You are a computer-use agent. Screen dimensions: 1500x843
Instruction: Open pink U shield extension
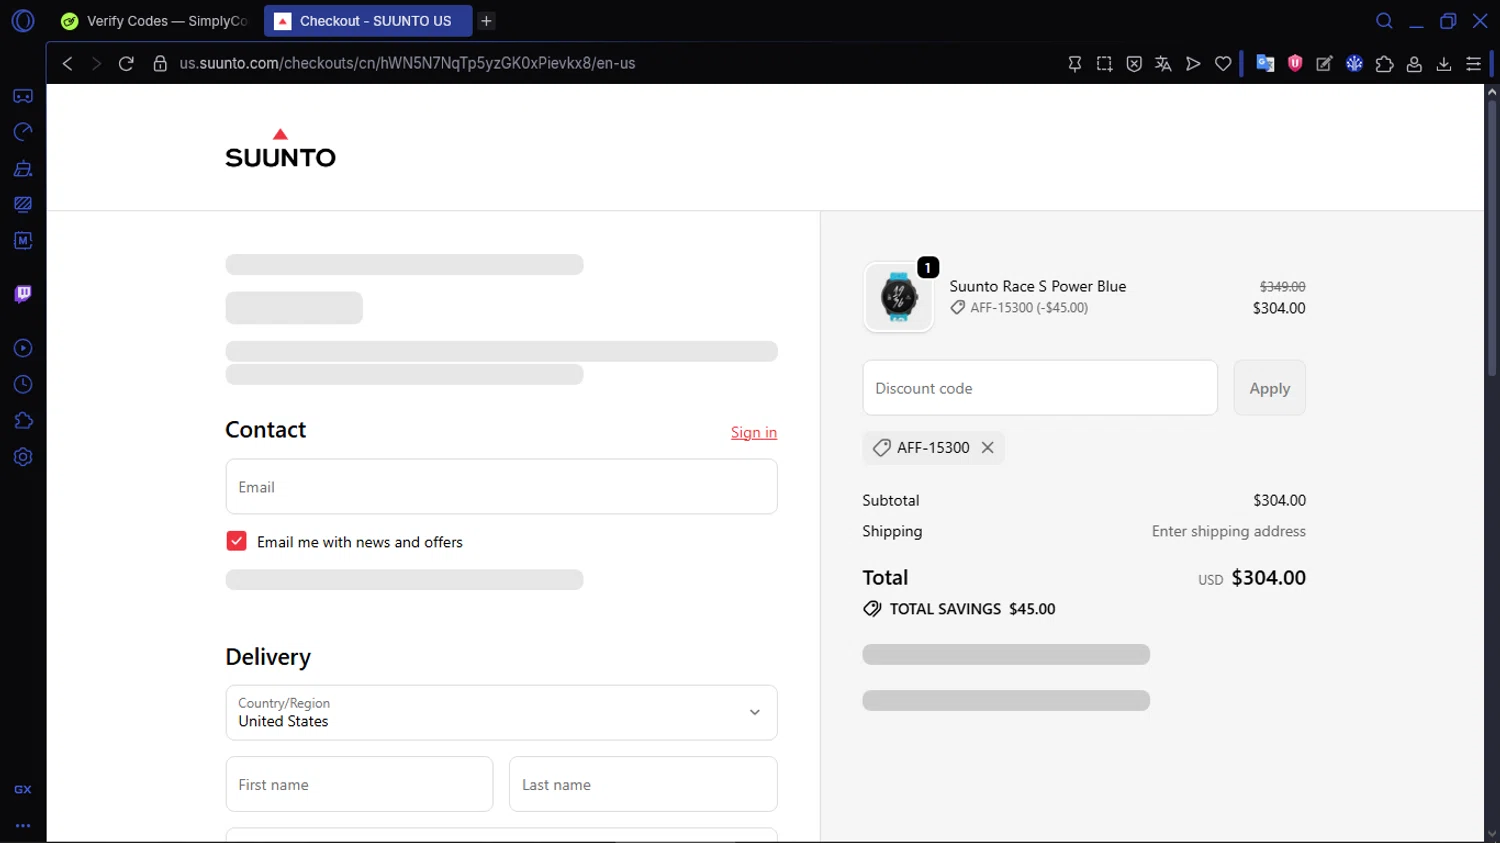(x=1295, y=63)
